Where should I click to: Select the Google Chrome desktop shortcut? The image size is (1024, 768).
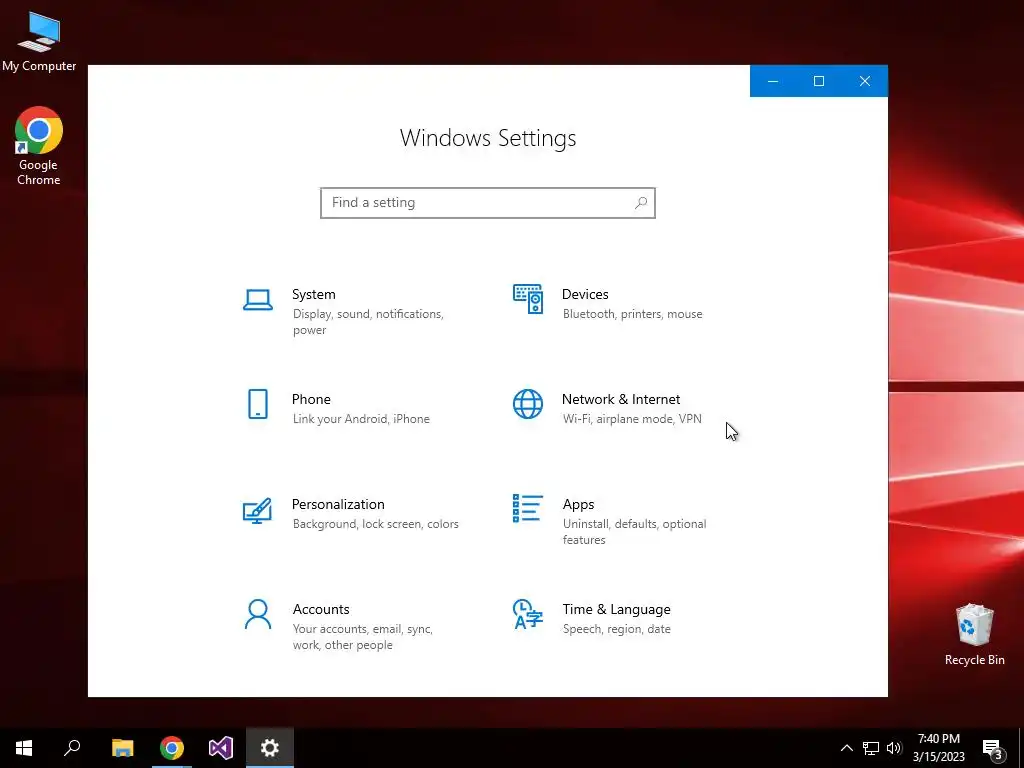tap(39, 146)
